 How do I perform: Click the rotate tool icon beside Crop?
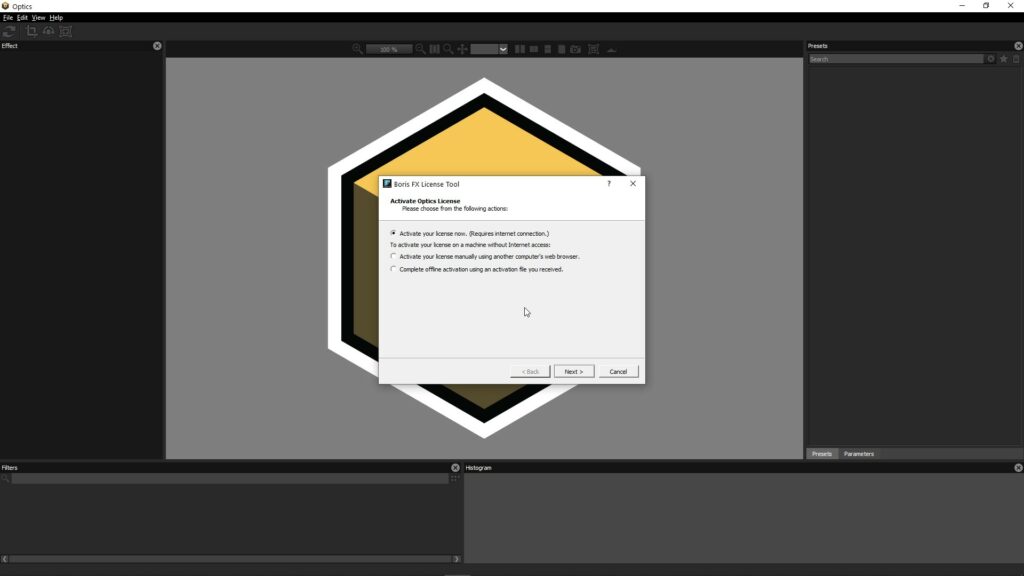48,31
